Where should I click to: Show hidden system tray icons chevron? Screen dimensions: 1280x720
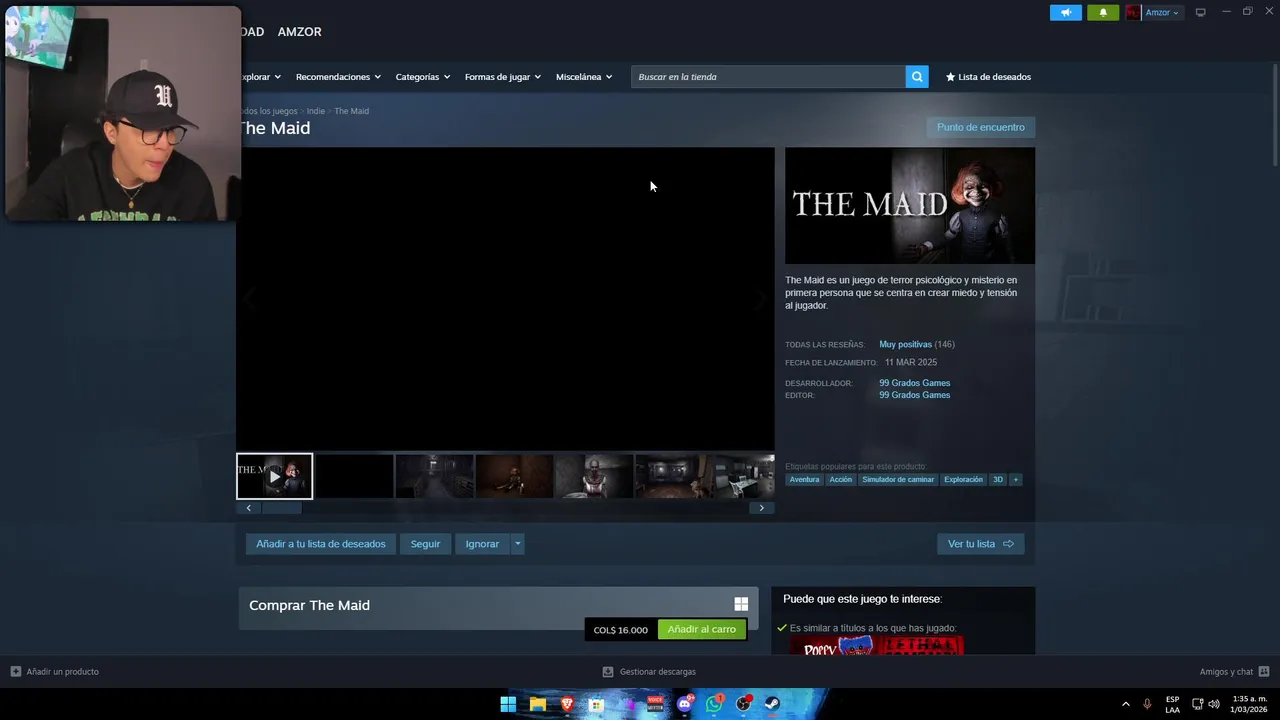pos(1126,704)
